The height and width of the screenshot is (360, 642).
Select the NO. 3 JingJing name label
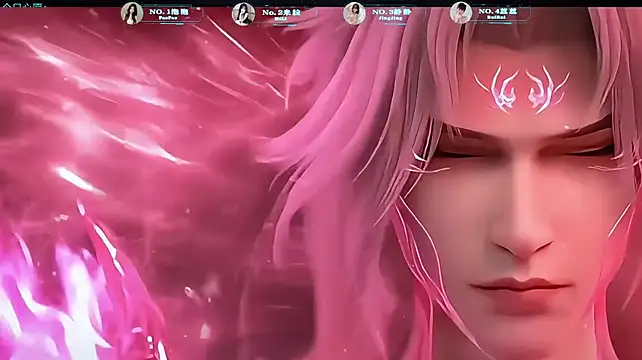pyautogui.click(x=391, y=14)
